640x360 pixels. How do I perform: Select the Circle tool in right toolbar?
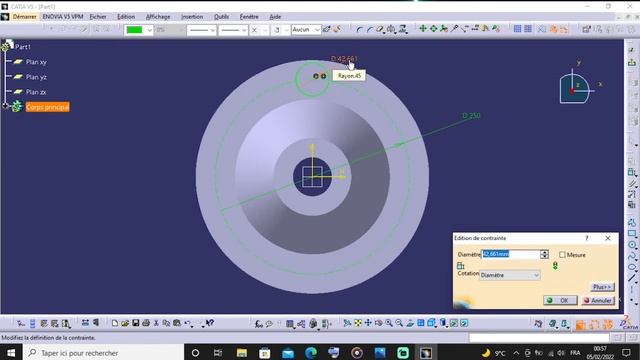tap(632, 244)
